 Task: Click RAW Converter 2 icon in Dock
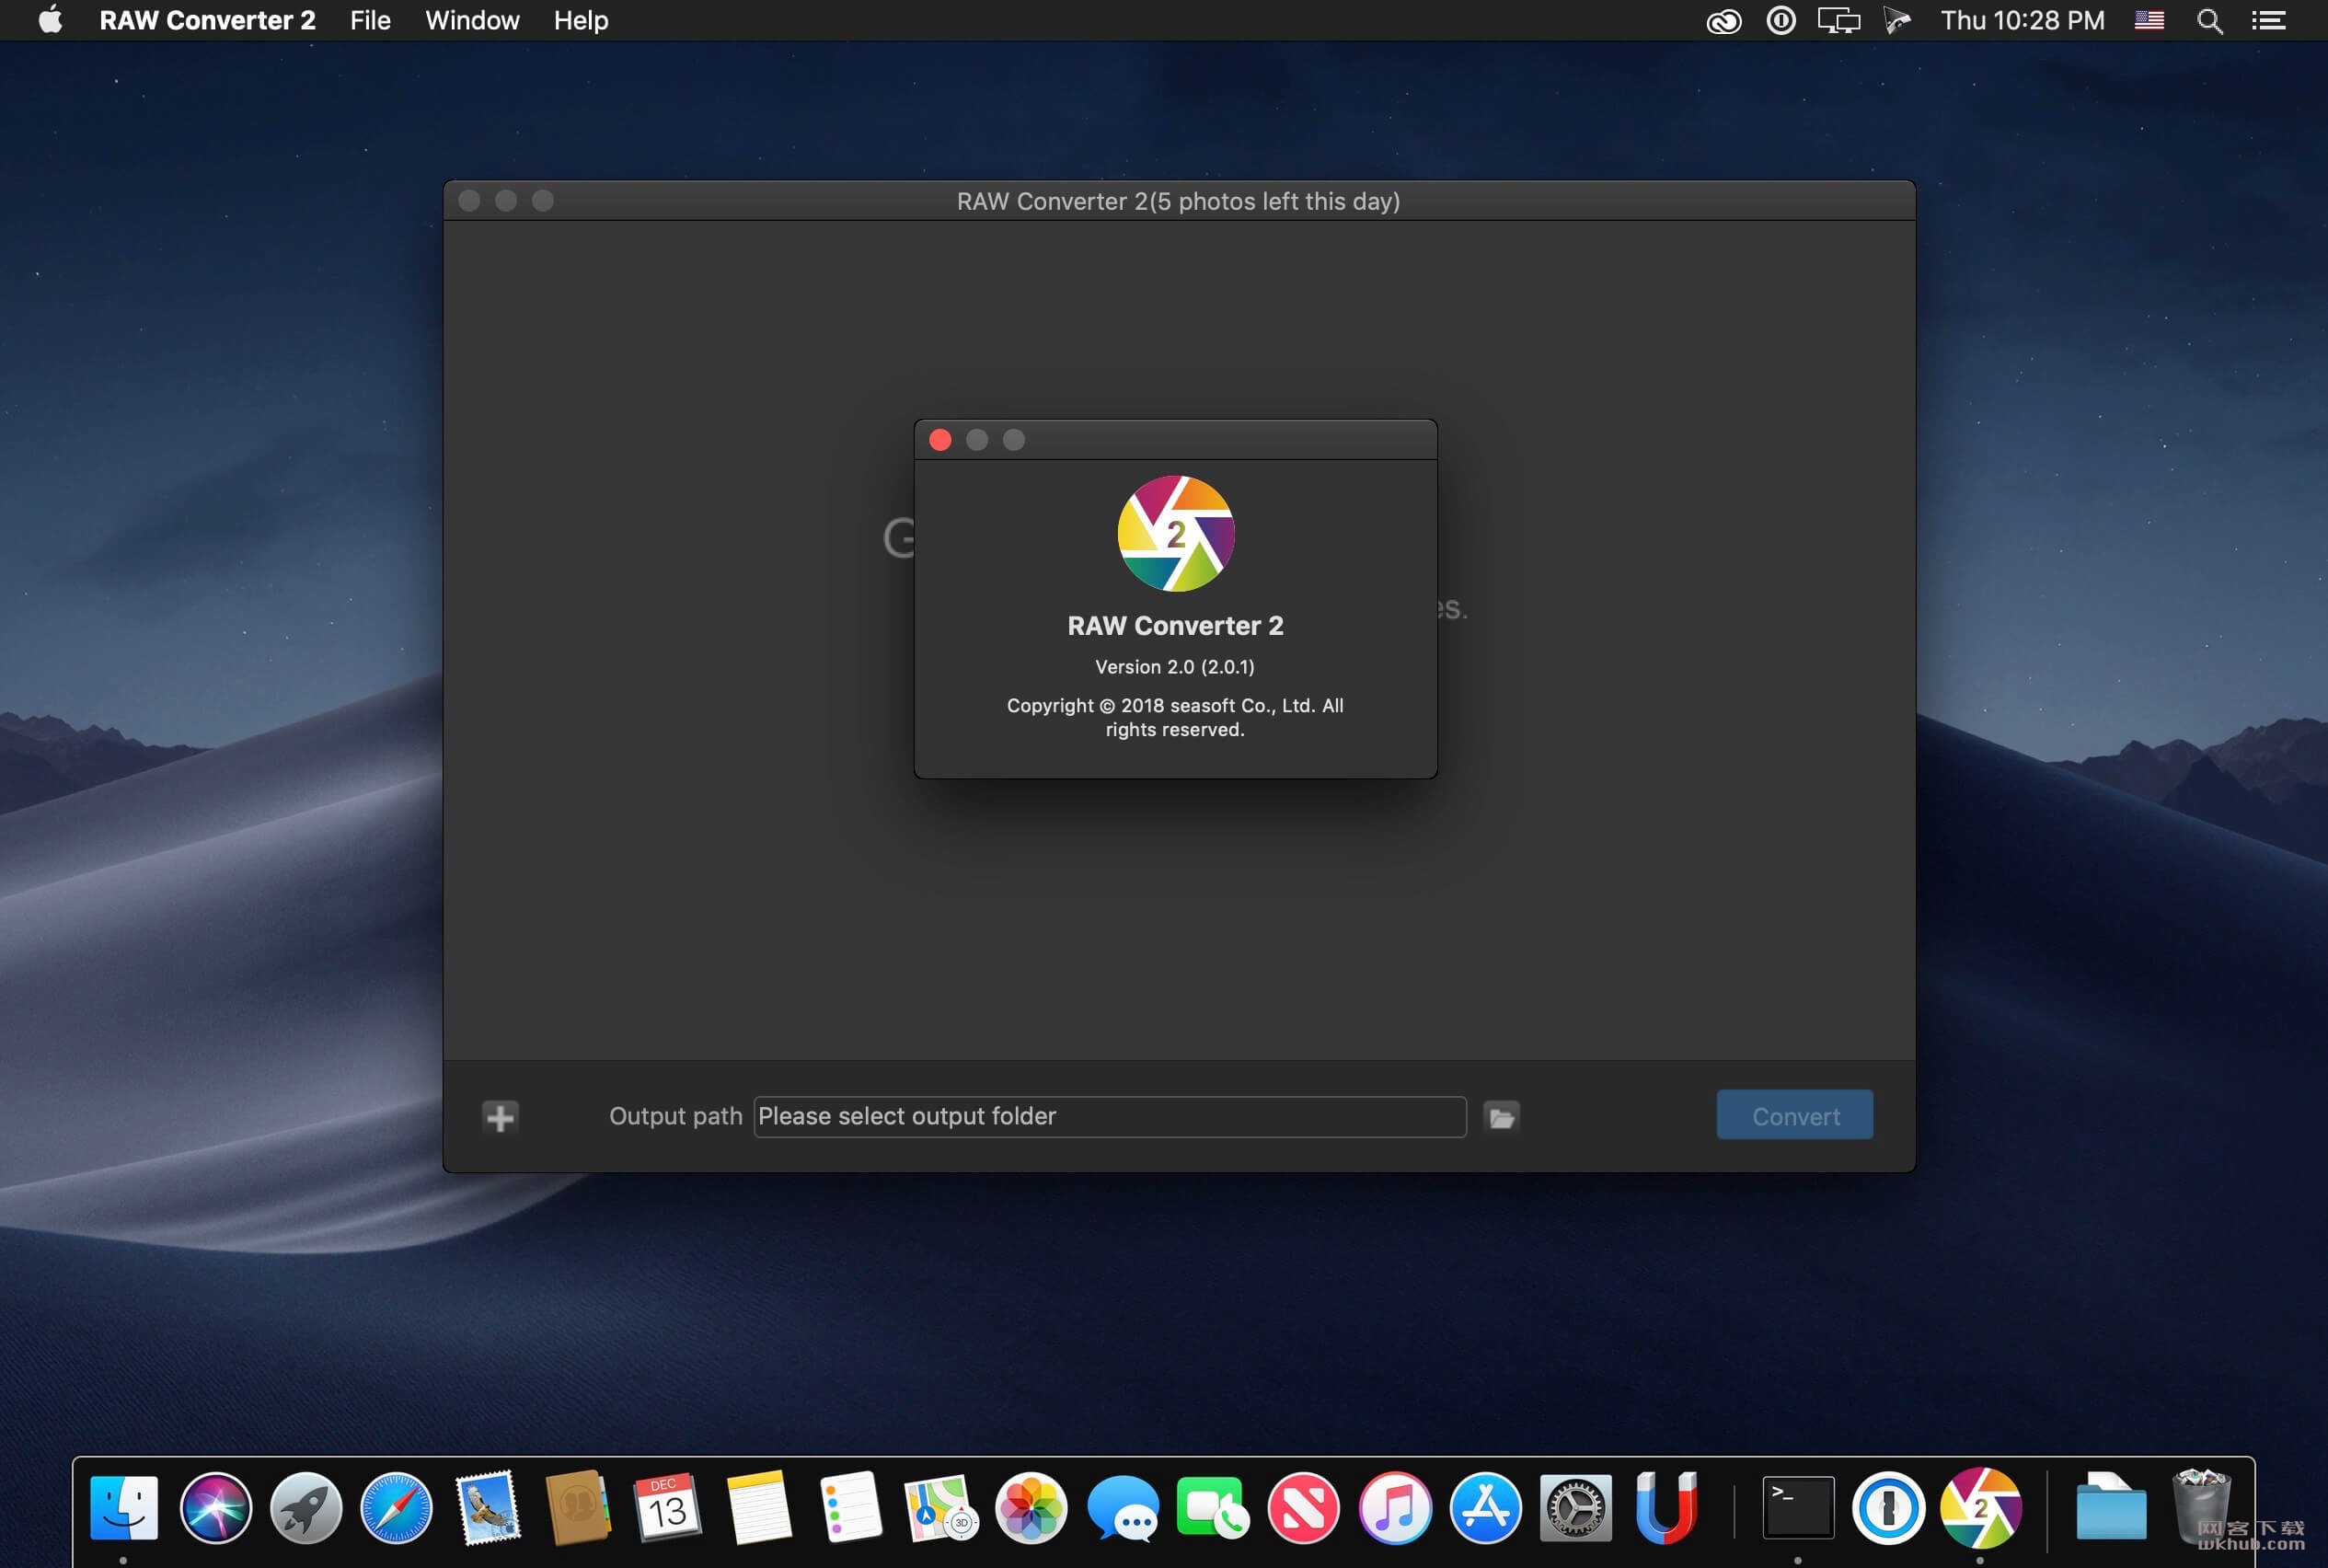pyautogui.click(x=1980, y=1507)
